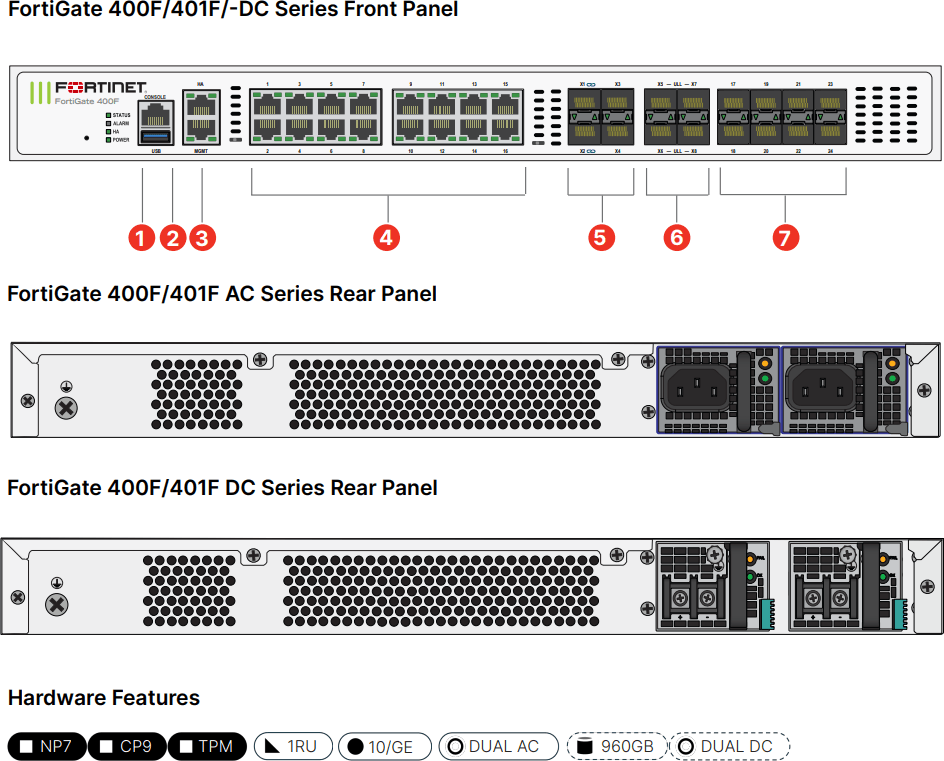Screen dimensions: 944x761
Task: Click the POWER LED indicator
Action: 108,140
